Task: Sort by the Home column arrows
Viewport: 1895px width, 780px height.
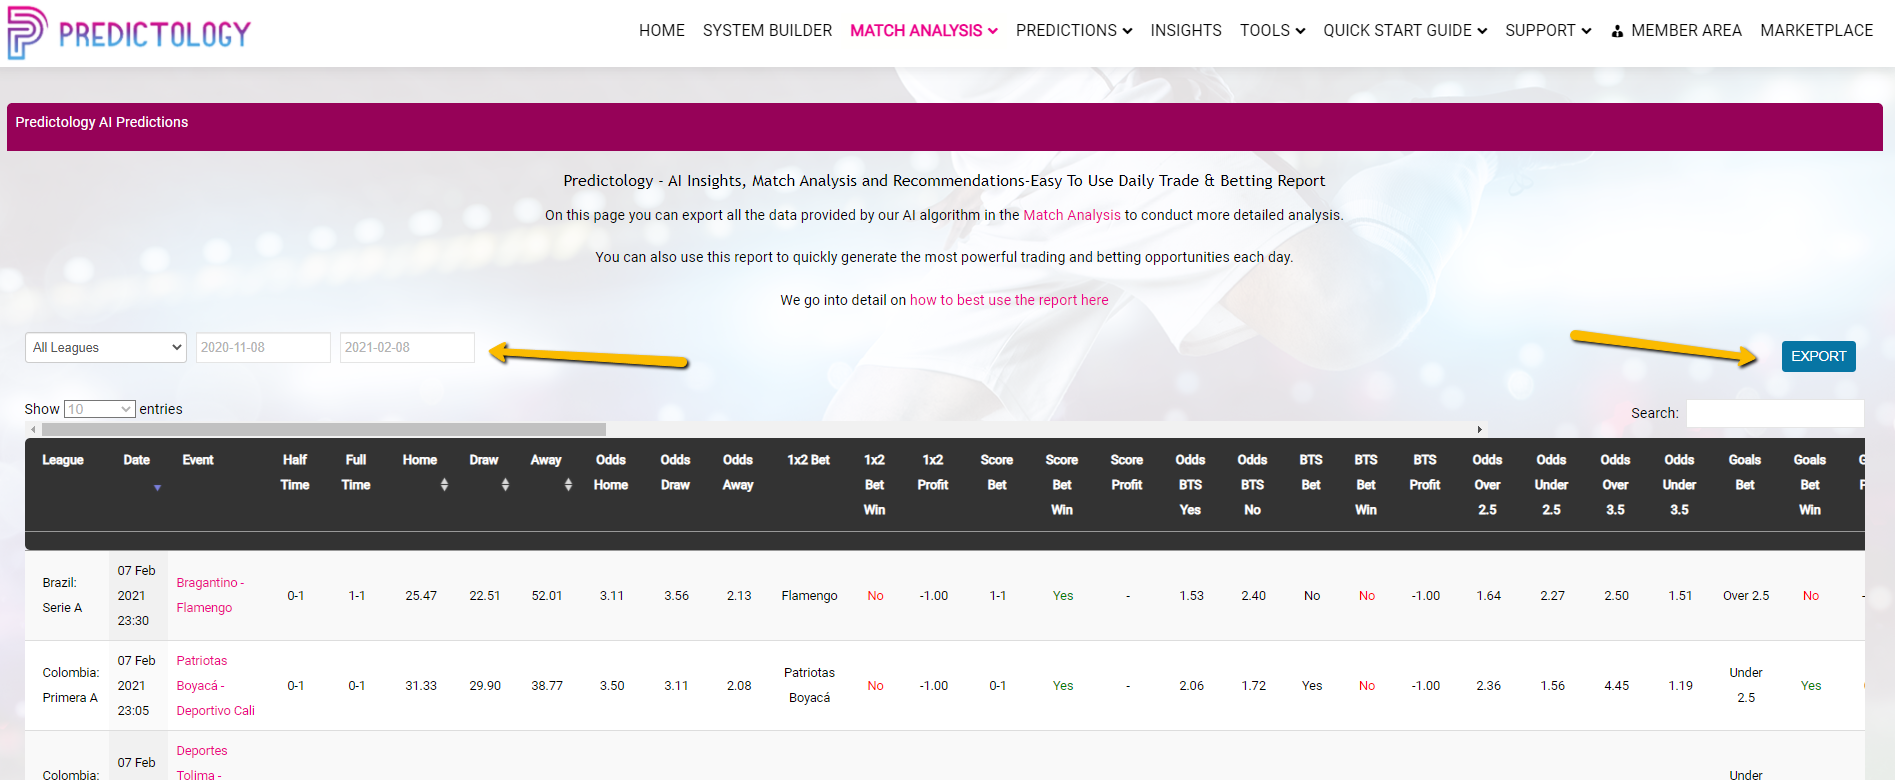Action: tap(444, 485)
